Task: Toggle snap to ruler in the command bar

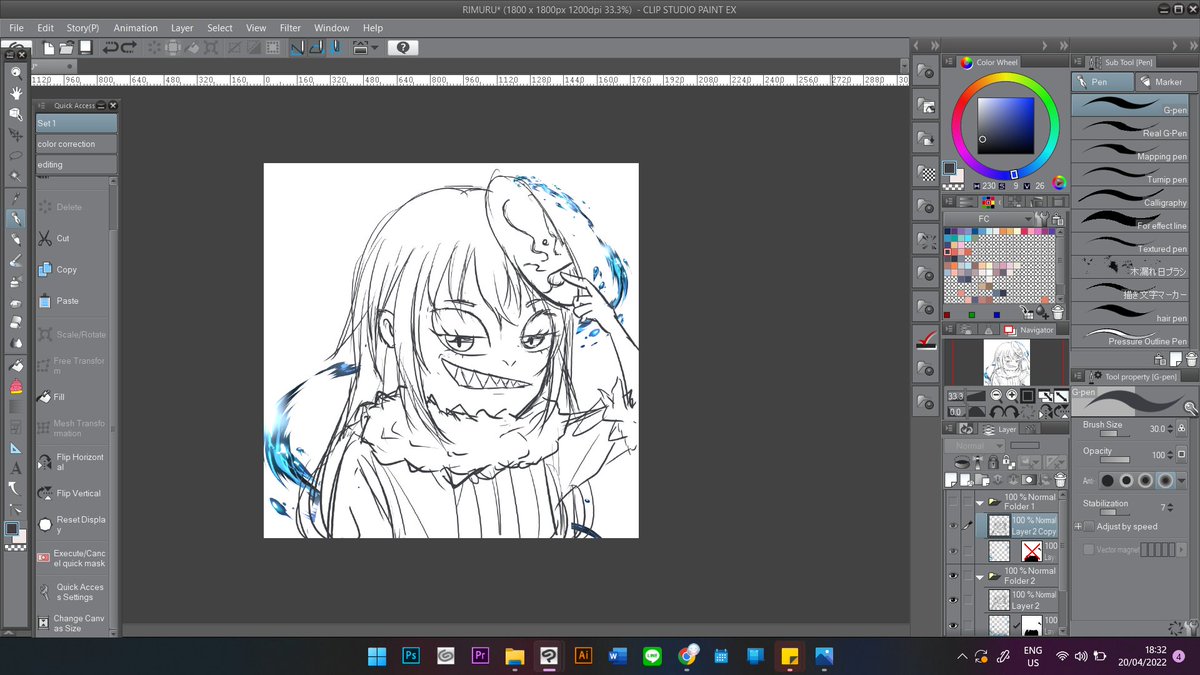Action: 297,47
